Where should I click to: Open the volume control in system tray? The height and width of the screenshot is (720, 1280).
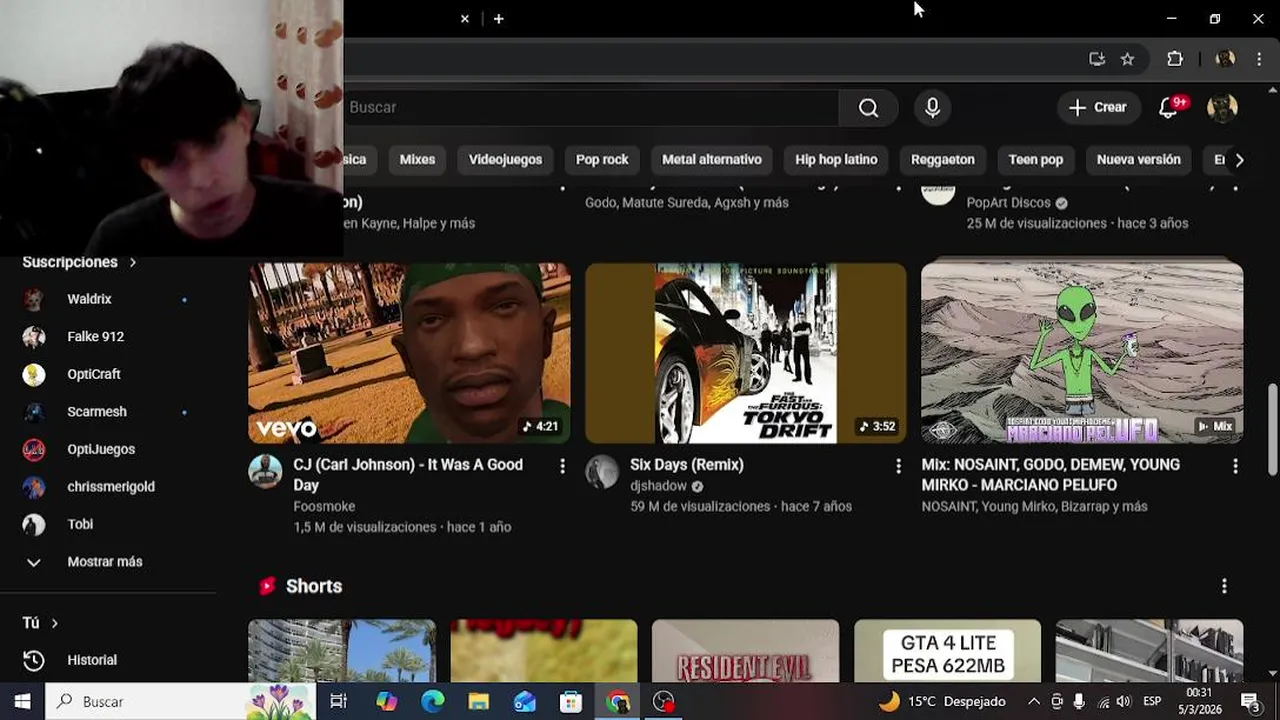(1123, 702)
